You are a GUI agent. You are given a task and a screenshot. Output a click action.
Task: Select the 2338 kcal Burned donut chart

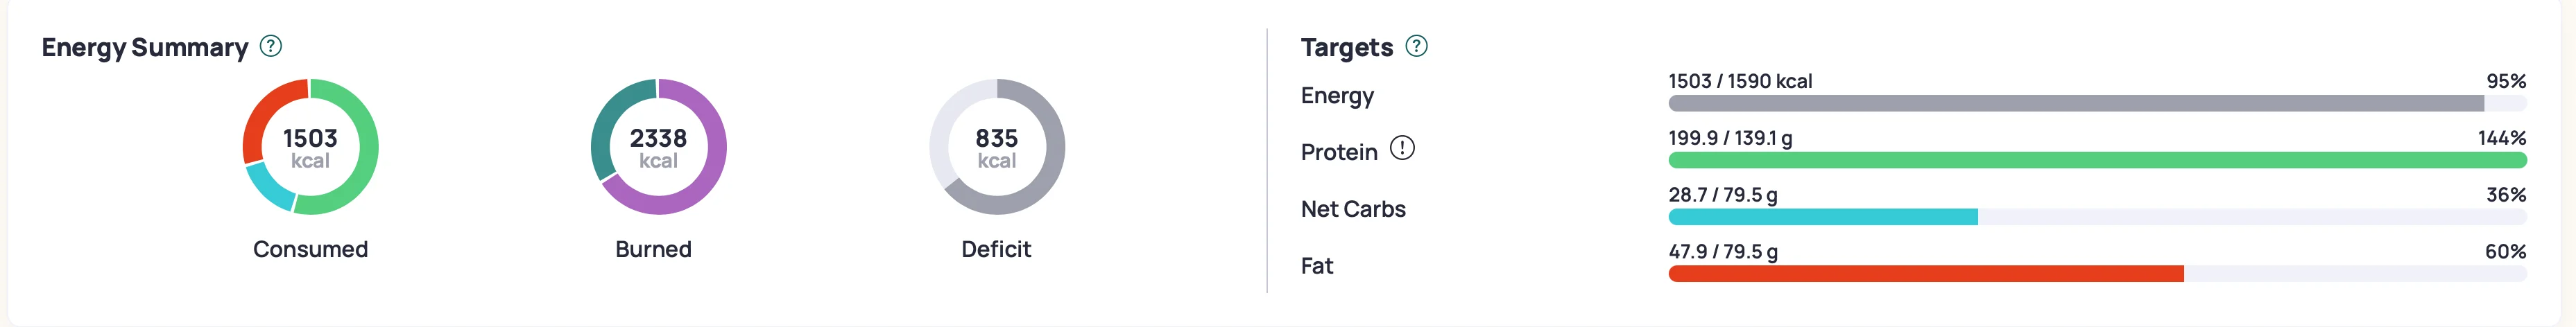point(658,147)
